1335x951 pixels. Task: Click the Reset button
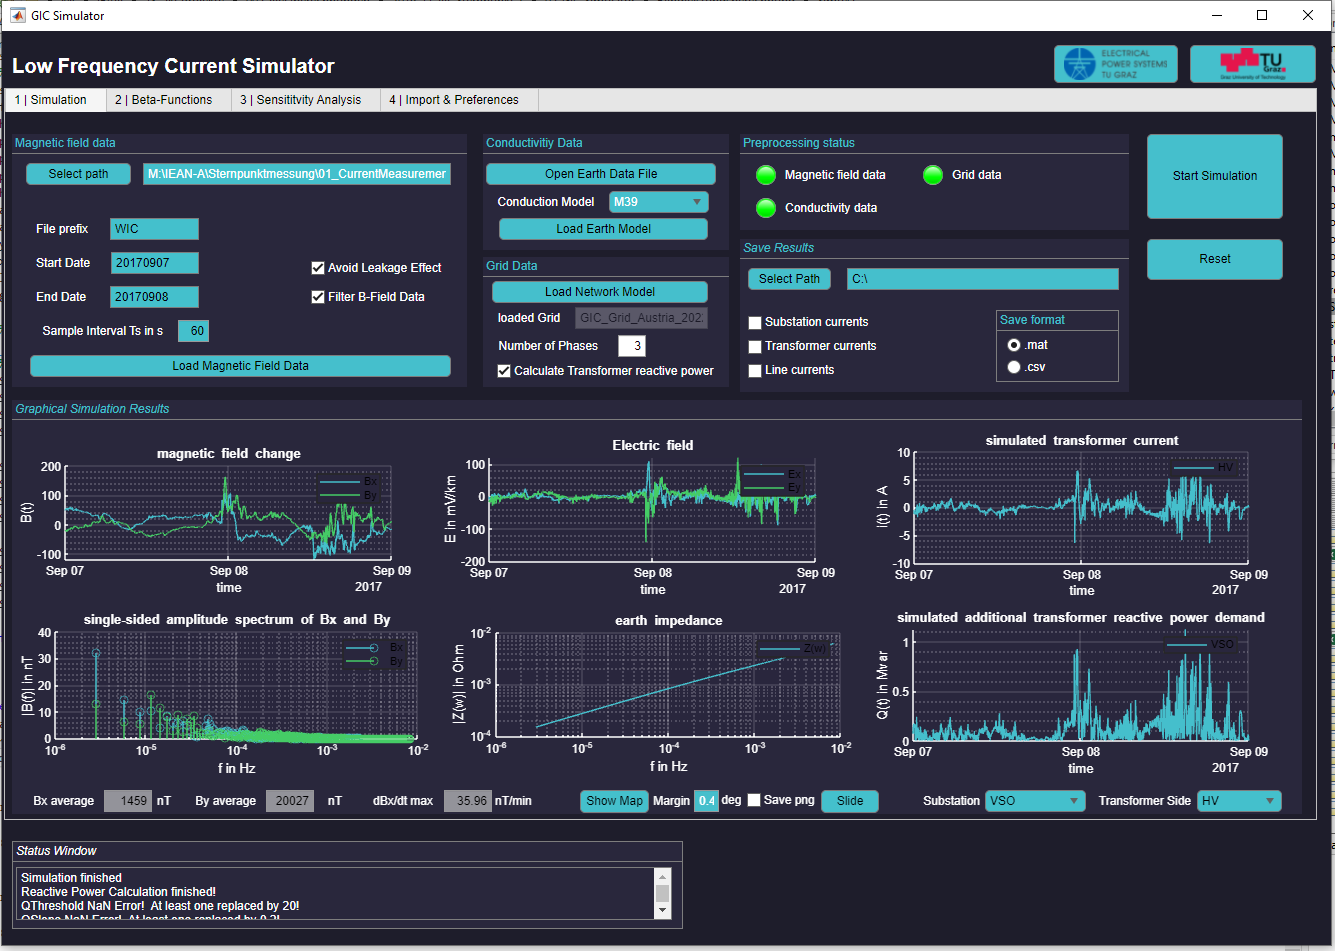coord(1215,259)
